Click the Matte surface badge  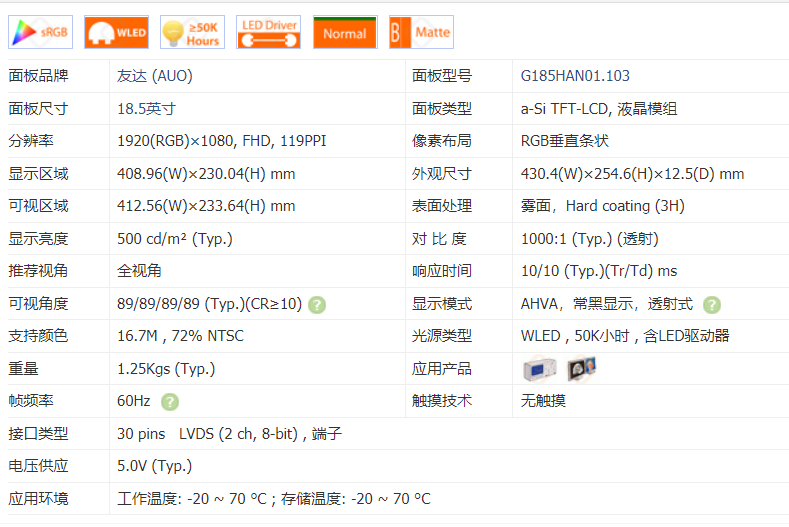pyautogui.click(x=421, y=32)
